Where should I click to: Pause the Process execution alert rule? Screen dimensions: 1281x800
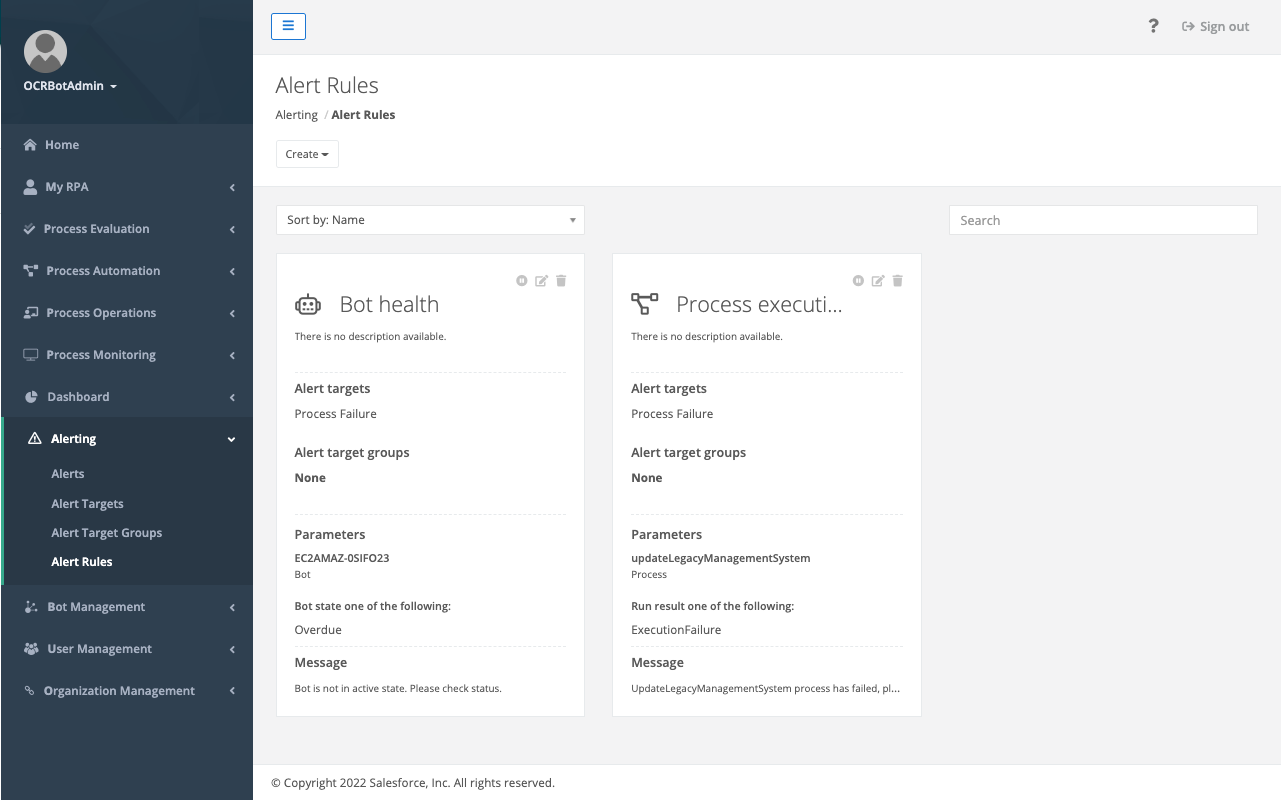(858, 281)
